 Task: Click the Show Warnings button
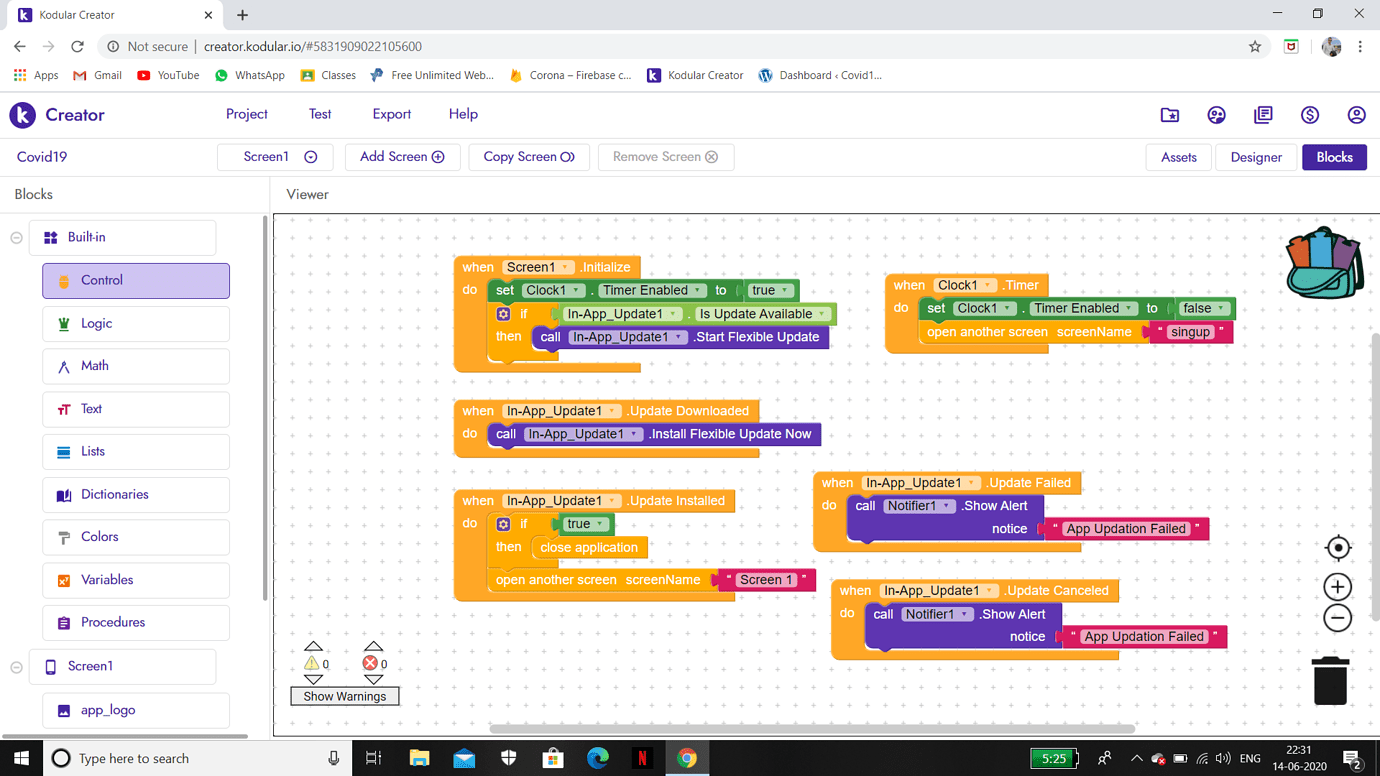(345, 696)
